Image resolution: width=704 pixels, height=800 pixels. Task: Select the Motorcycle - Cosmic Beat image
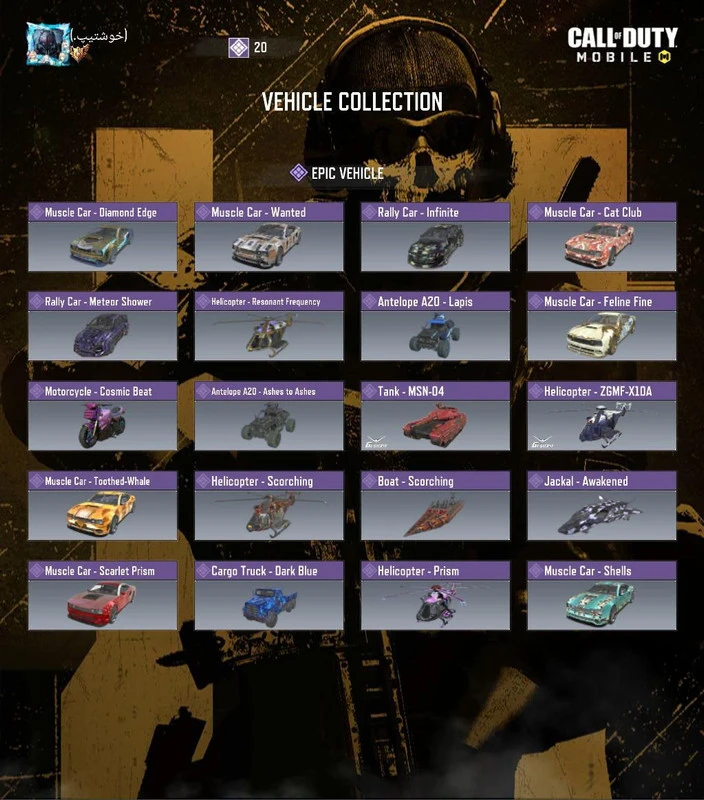point(103,426)
